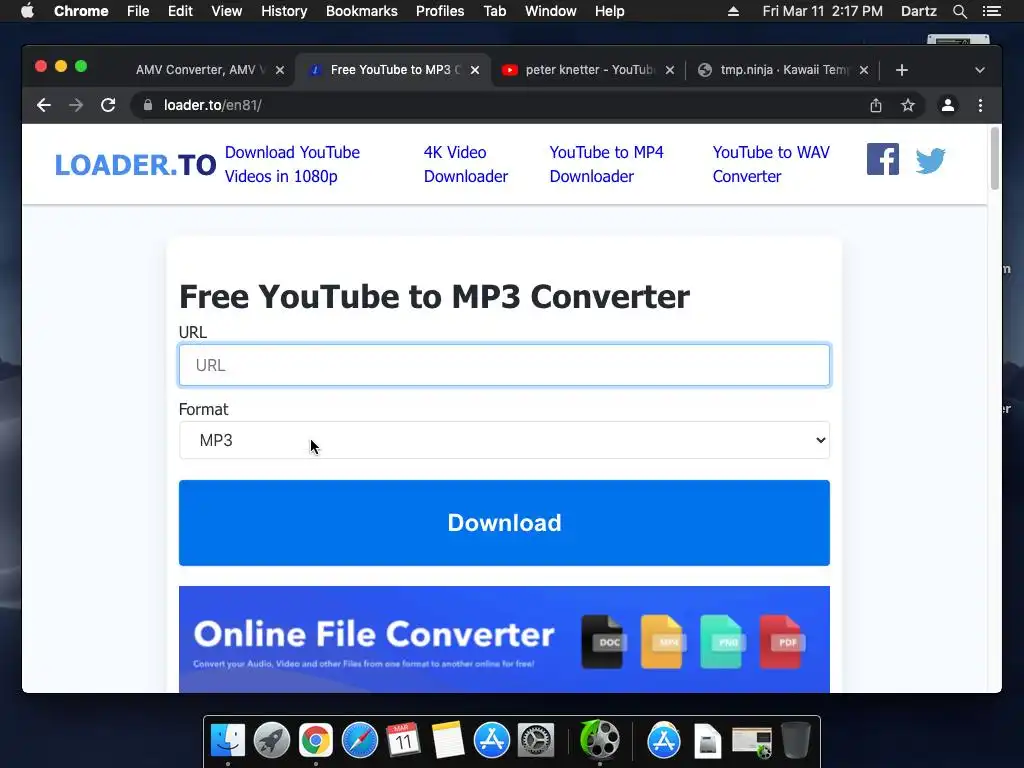Open the Facebook page icon
Image resolution: width=1024 pixels, height=768 pixels.
tap(882, 159)
